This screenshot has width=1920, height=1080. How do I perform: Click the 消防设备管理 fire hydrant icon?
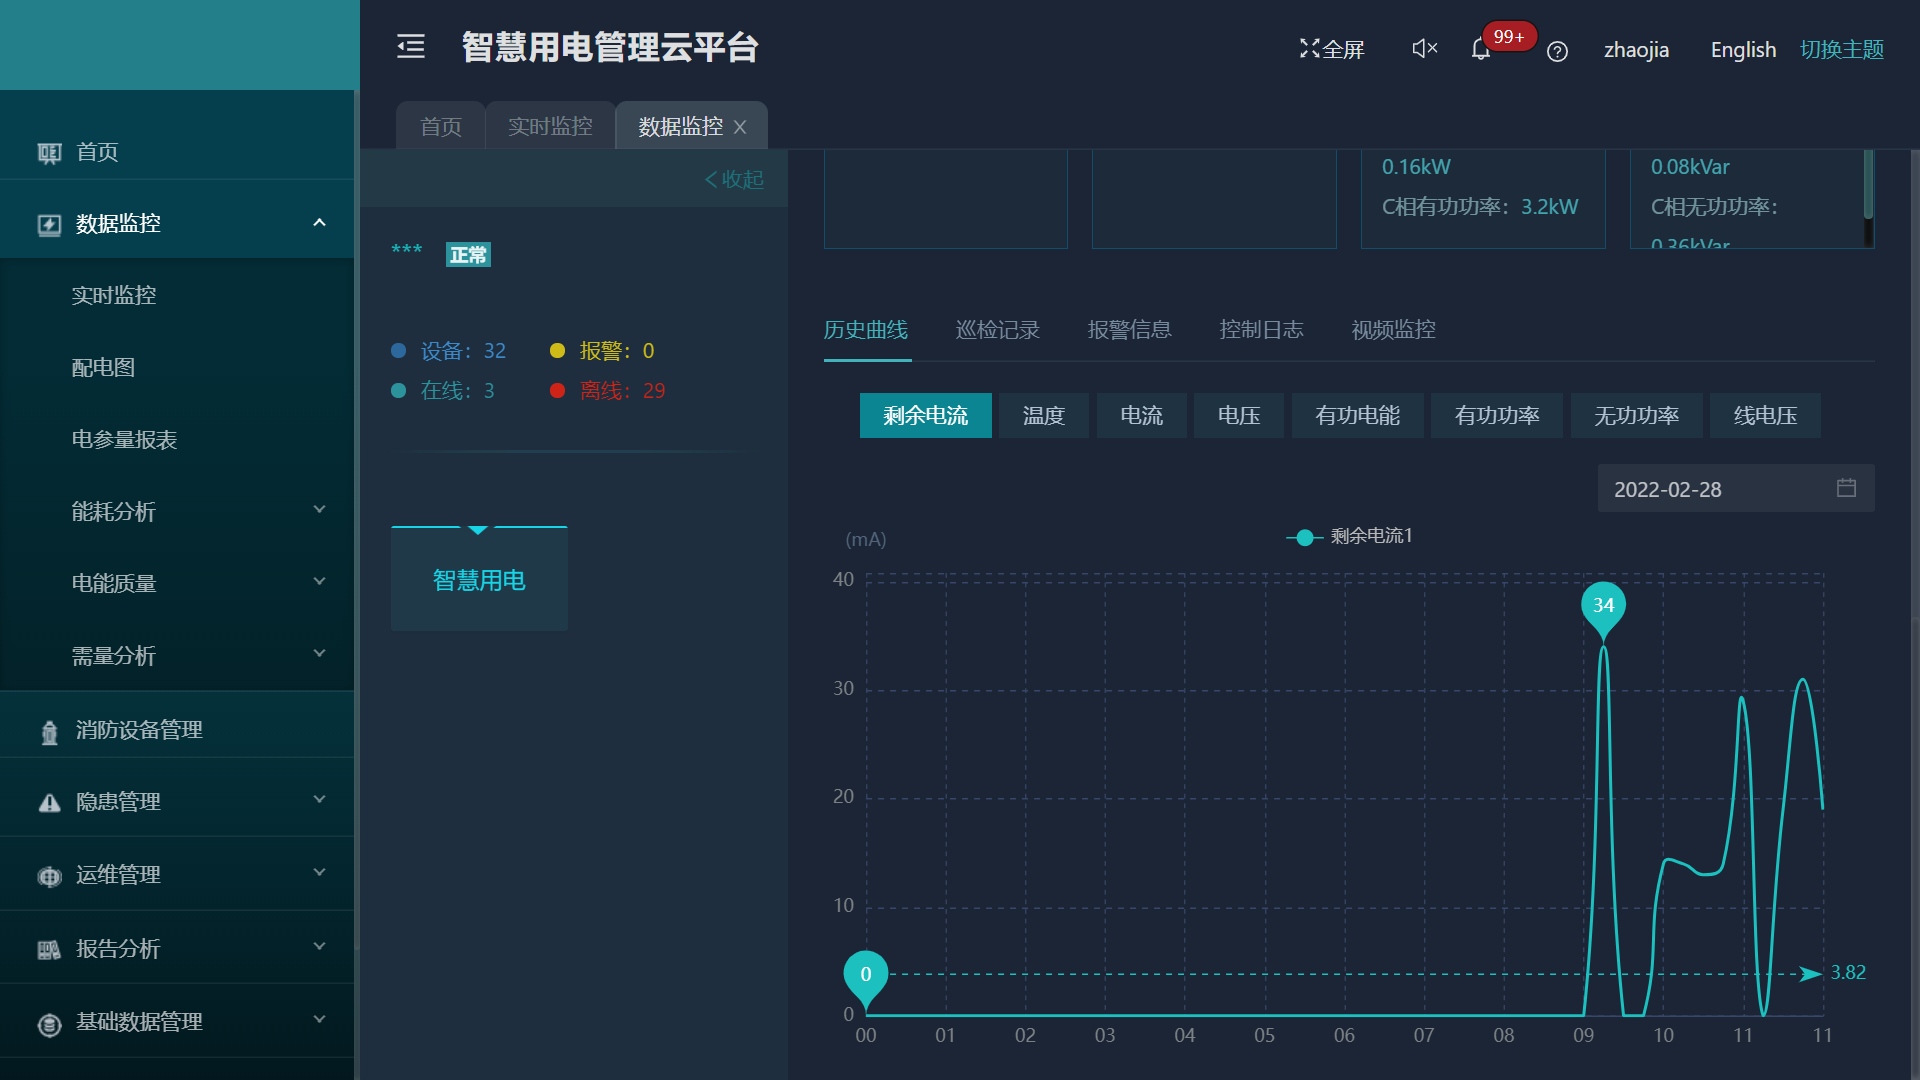(x=49, y=732)
